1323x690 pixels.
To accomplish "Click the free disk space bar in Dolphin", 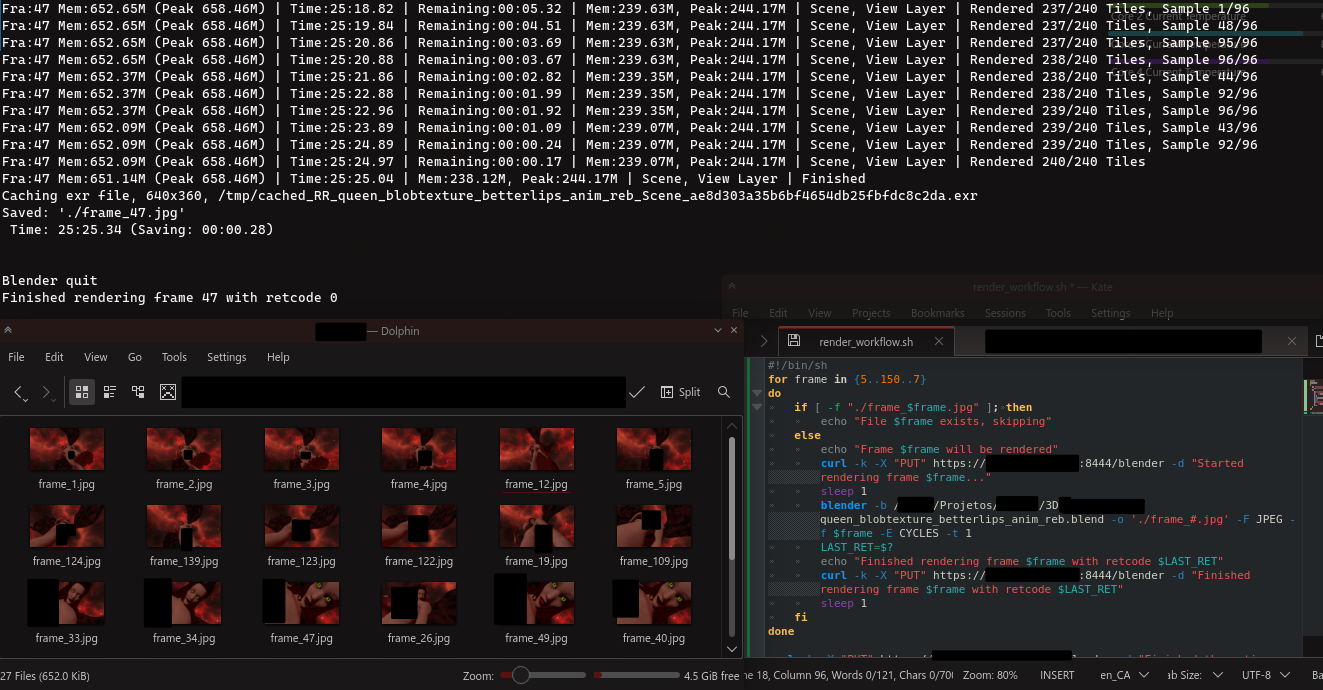I will [x=636, y=676].
